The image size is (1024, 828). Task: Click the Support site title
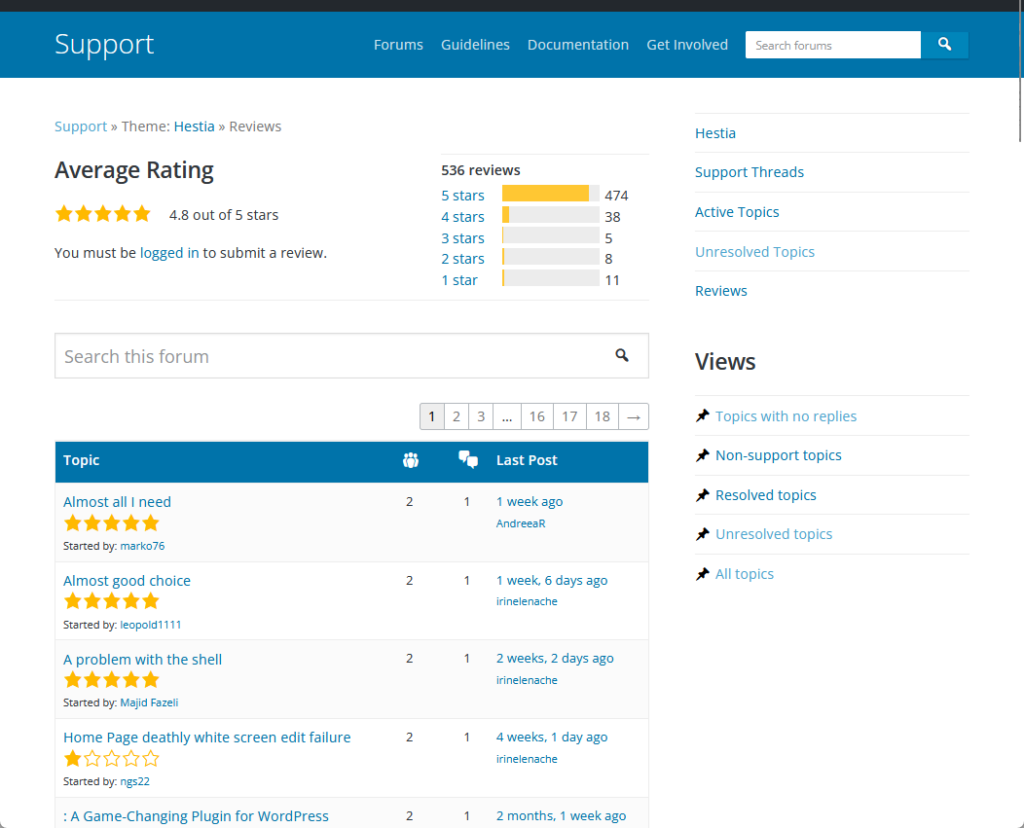point(104,44)
